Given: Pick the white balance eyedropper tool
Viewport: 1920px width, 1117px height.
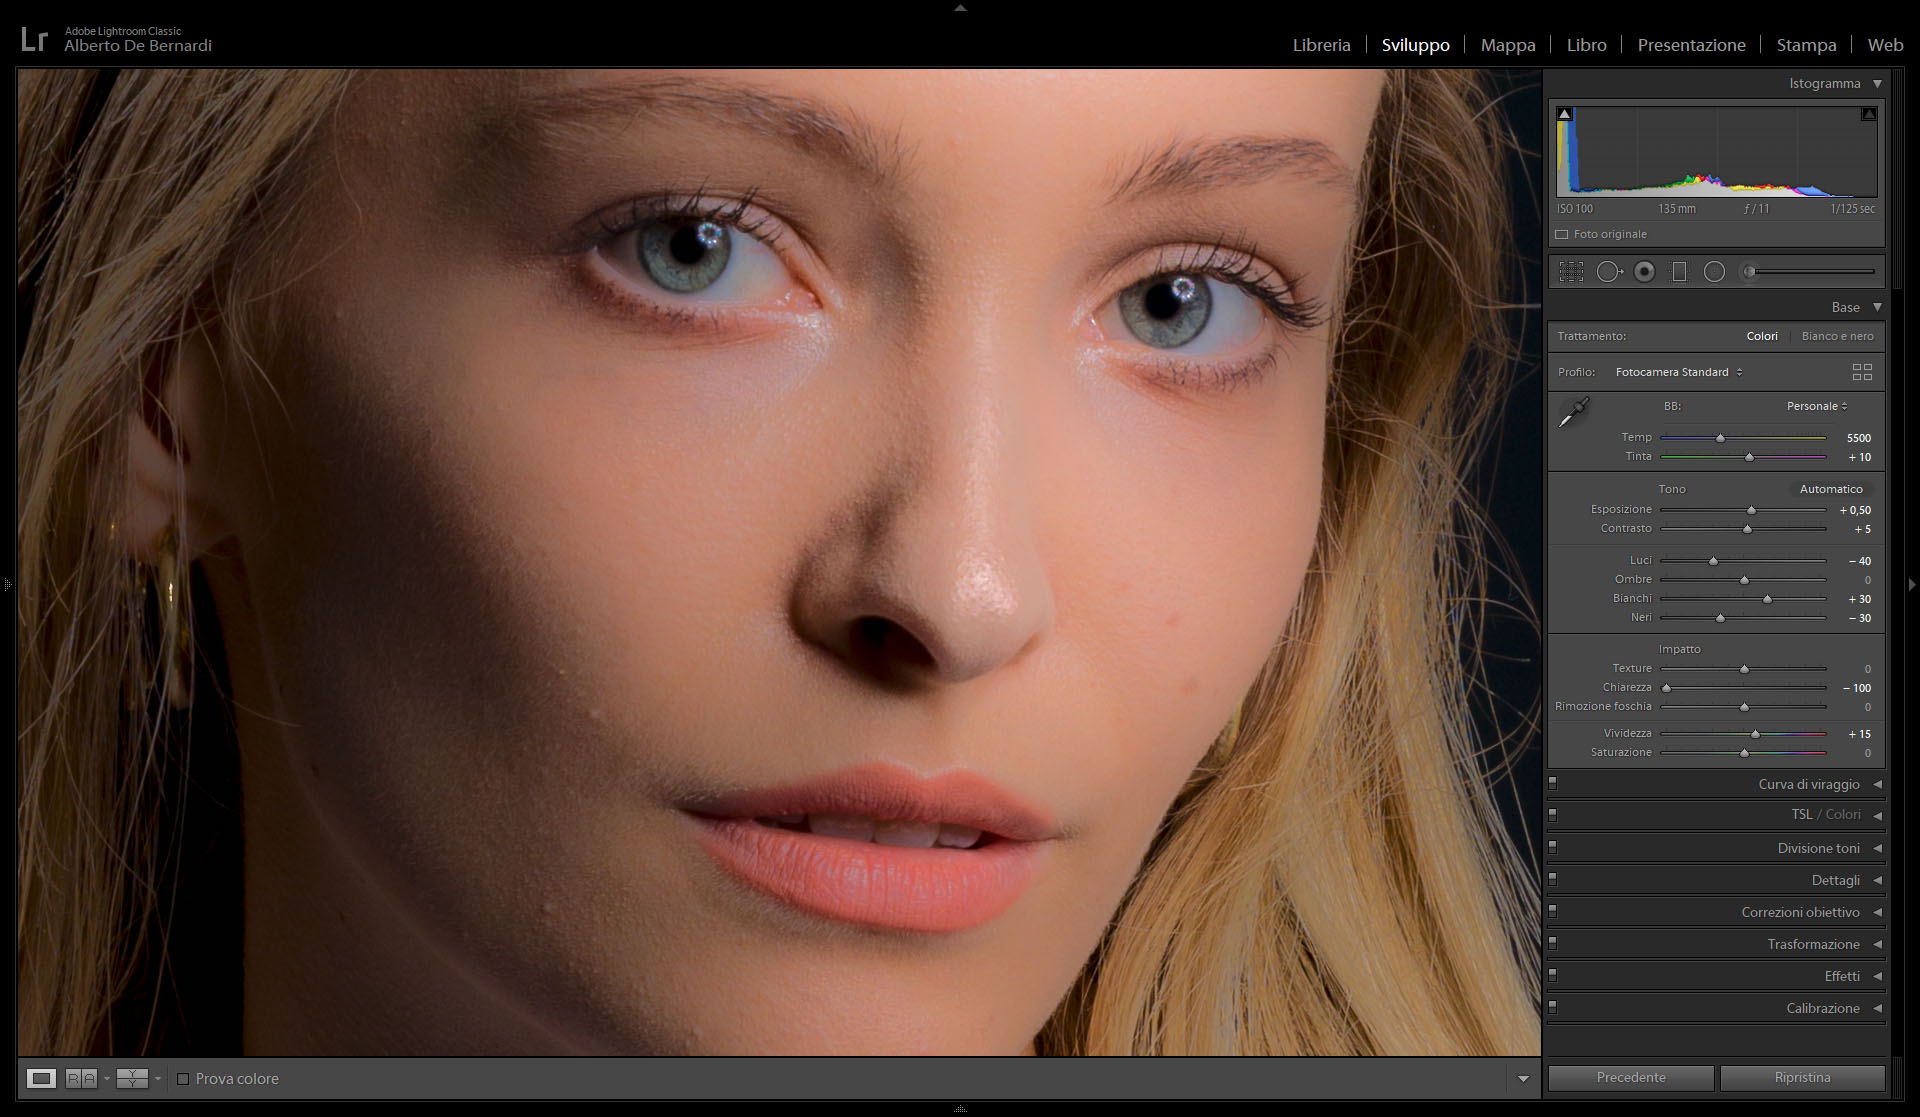Looking at the screenshot, I should click(1574, 412).
